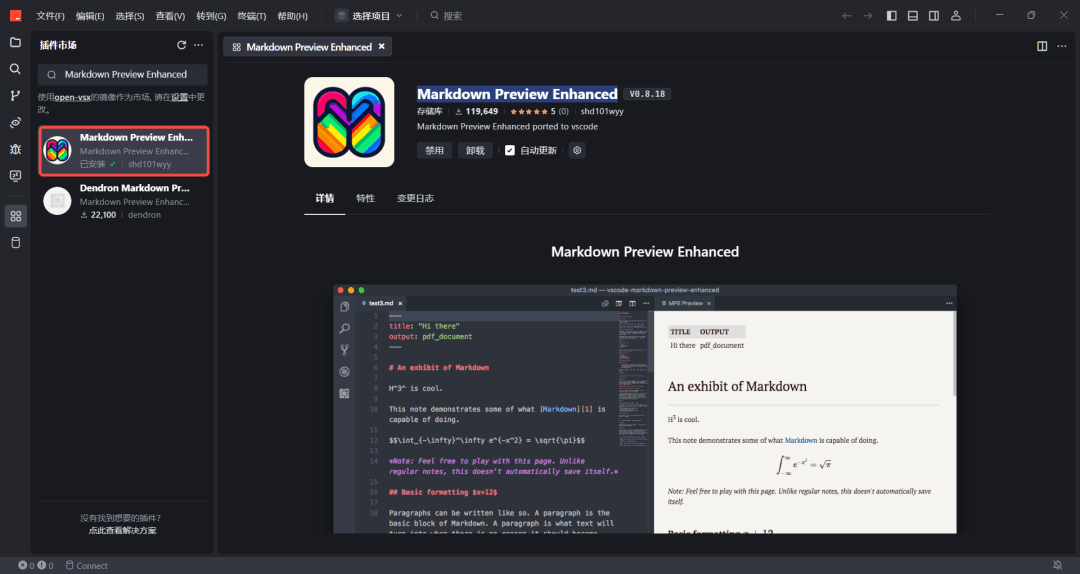Open the 查看(V) menu
The height and width of the screenshot is (574, 1080).
(x=170, y=16)
